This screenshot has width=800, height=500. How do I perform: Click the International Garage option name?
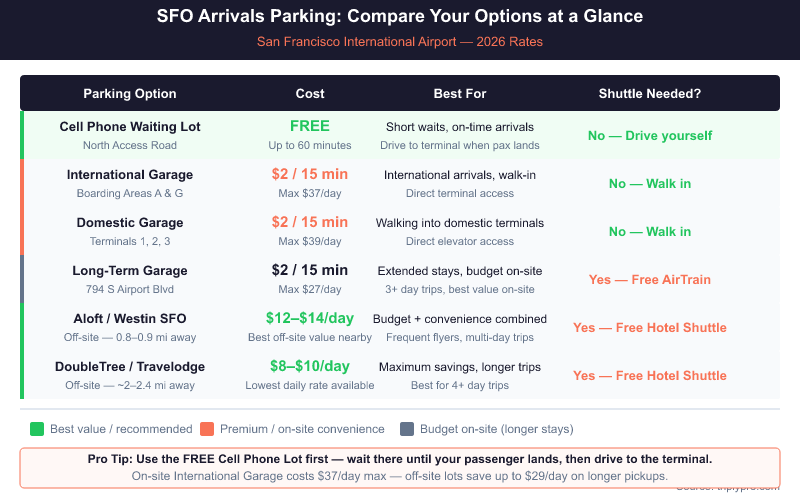(x=130, y=175)
